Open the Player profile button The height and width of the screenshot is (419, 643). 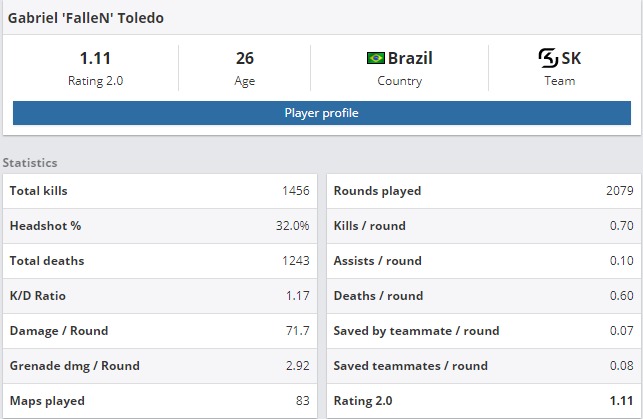[x=322, y=113]
